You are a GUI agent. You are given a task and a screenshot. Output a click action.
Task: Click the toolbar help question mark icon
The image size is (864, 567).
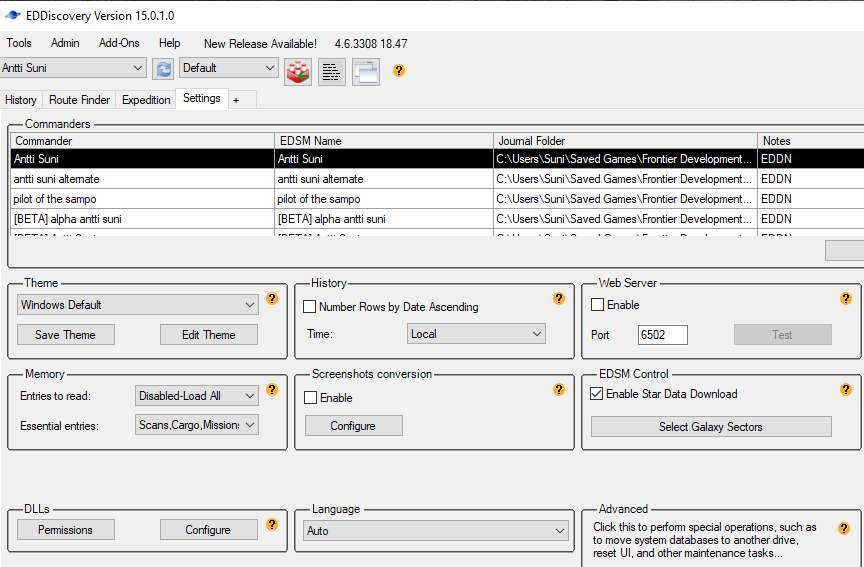[399, 71]
